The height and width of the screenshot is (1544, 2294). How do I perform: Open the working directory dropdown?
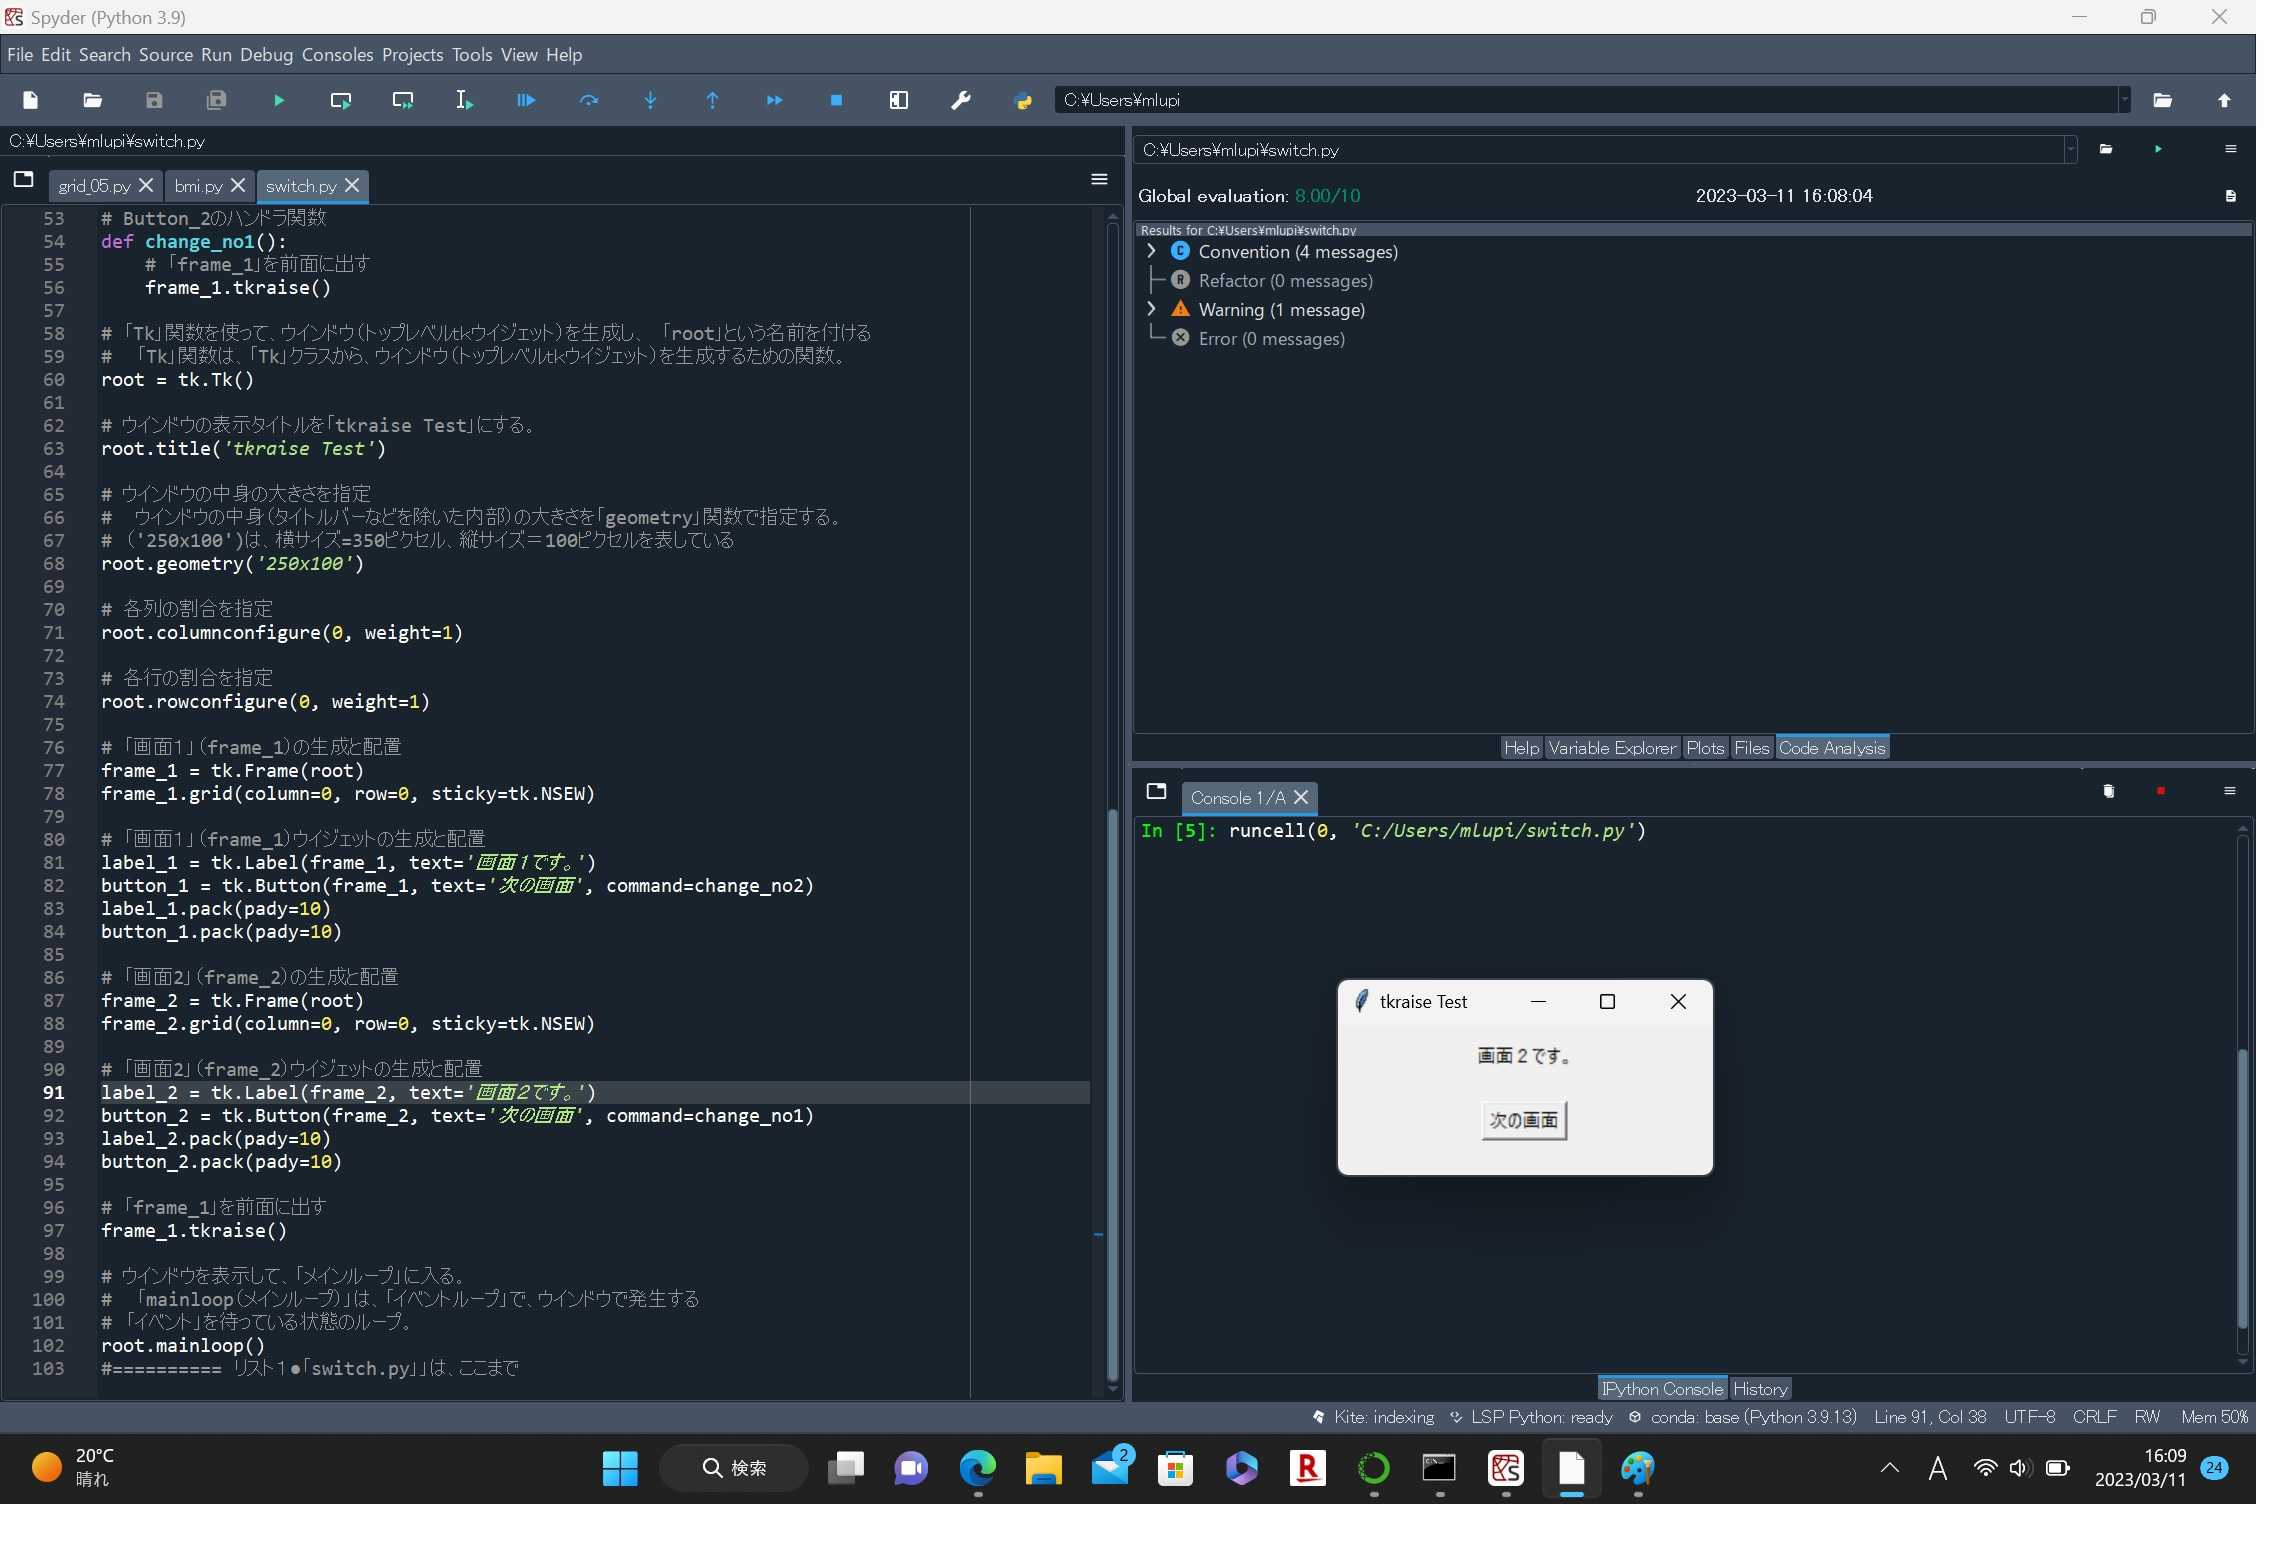(x=2124, y=100)
